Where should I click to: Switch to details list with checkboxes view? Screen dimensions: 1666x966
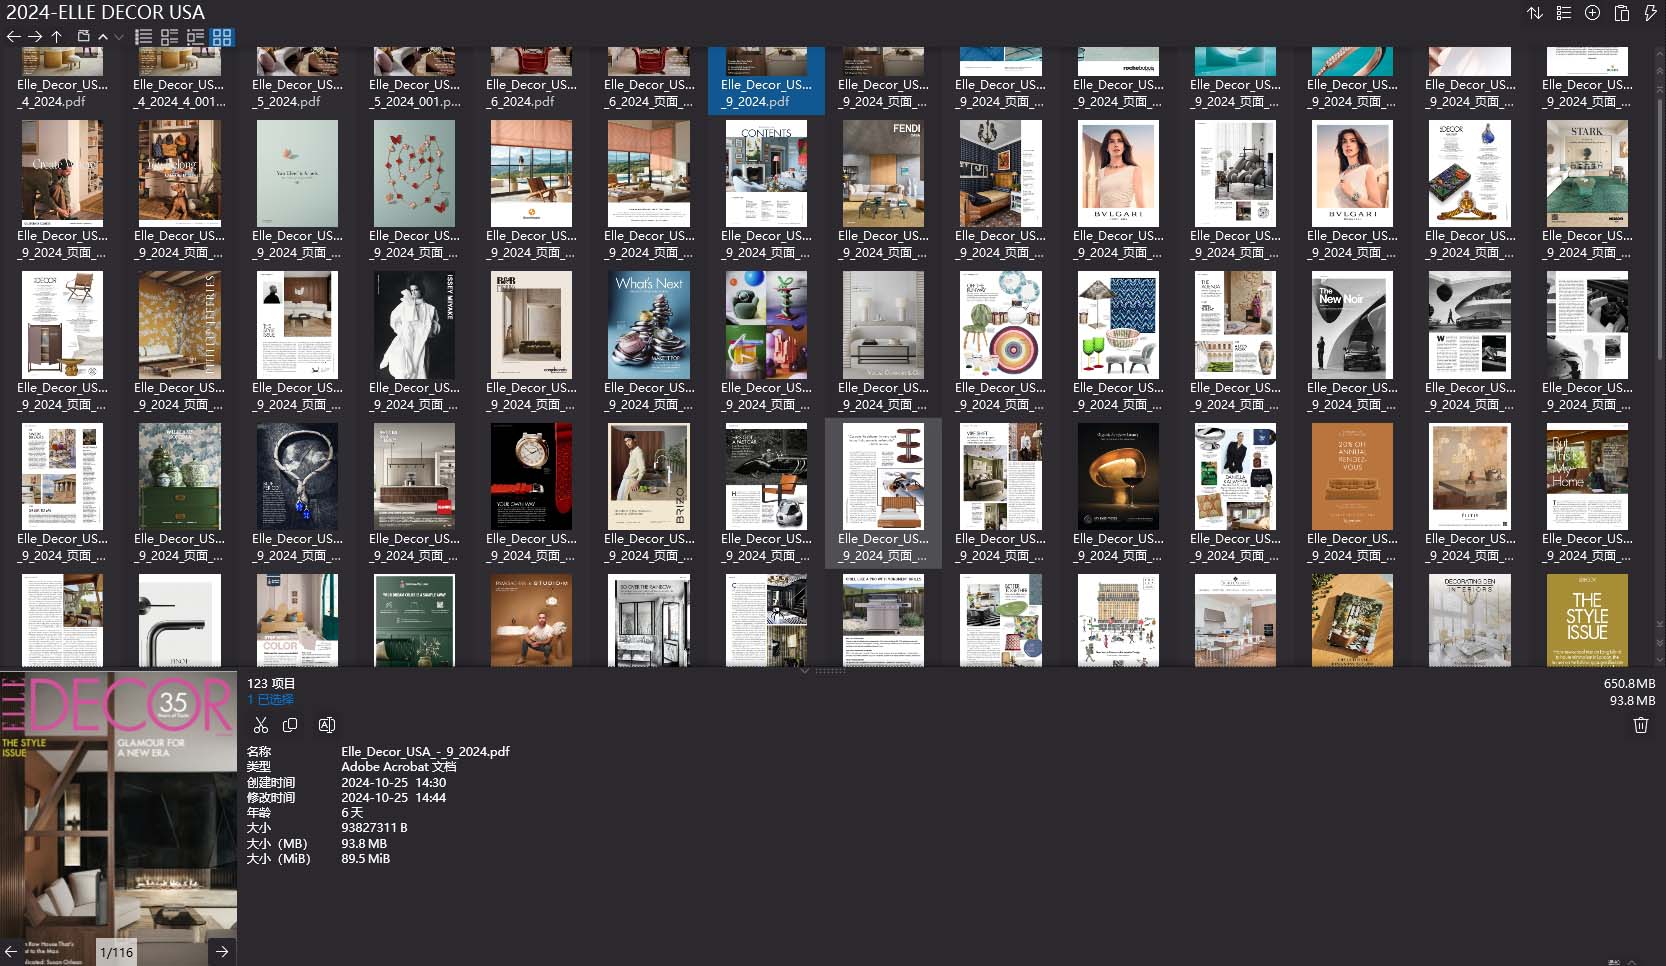[x=170, y=37]
